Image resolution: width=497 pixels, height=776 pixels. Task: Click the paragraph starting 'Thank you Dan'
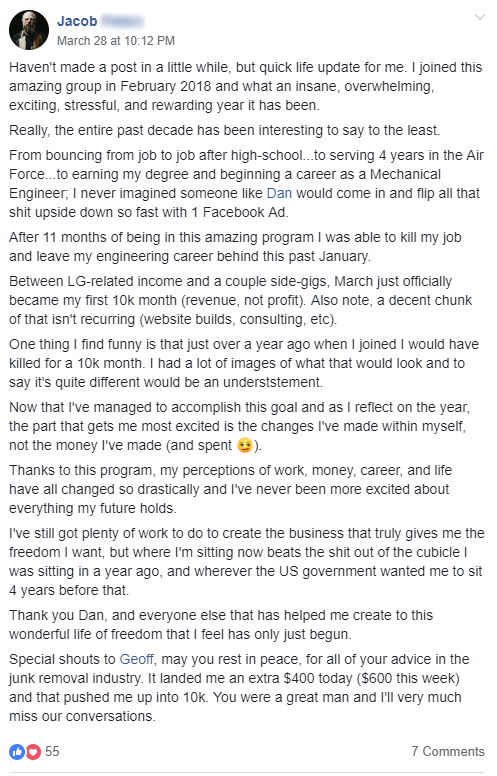point(221,625)
